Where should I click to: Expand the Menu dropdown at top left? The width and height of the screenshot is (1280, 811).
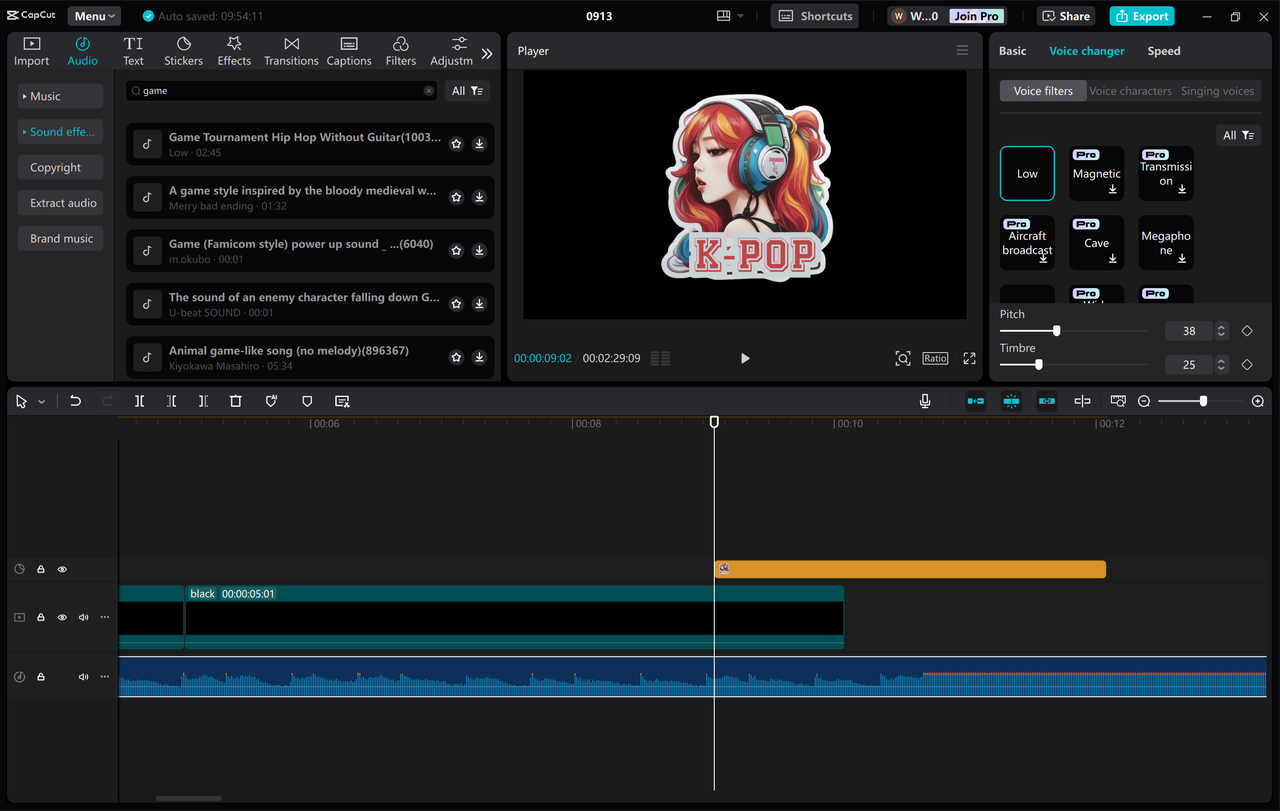93,15
